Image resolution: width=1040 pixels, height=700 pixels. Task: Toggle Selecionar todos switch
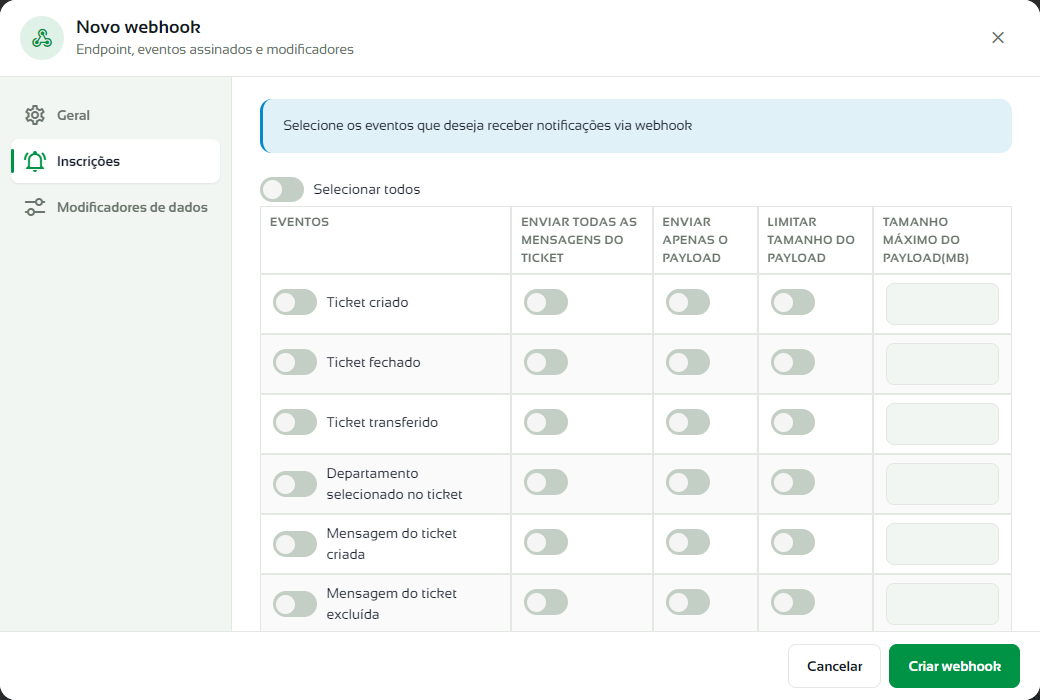pyautogui.click(x=282, y=189)
